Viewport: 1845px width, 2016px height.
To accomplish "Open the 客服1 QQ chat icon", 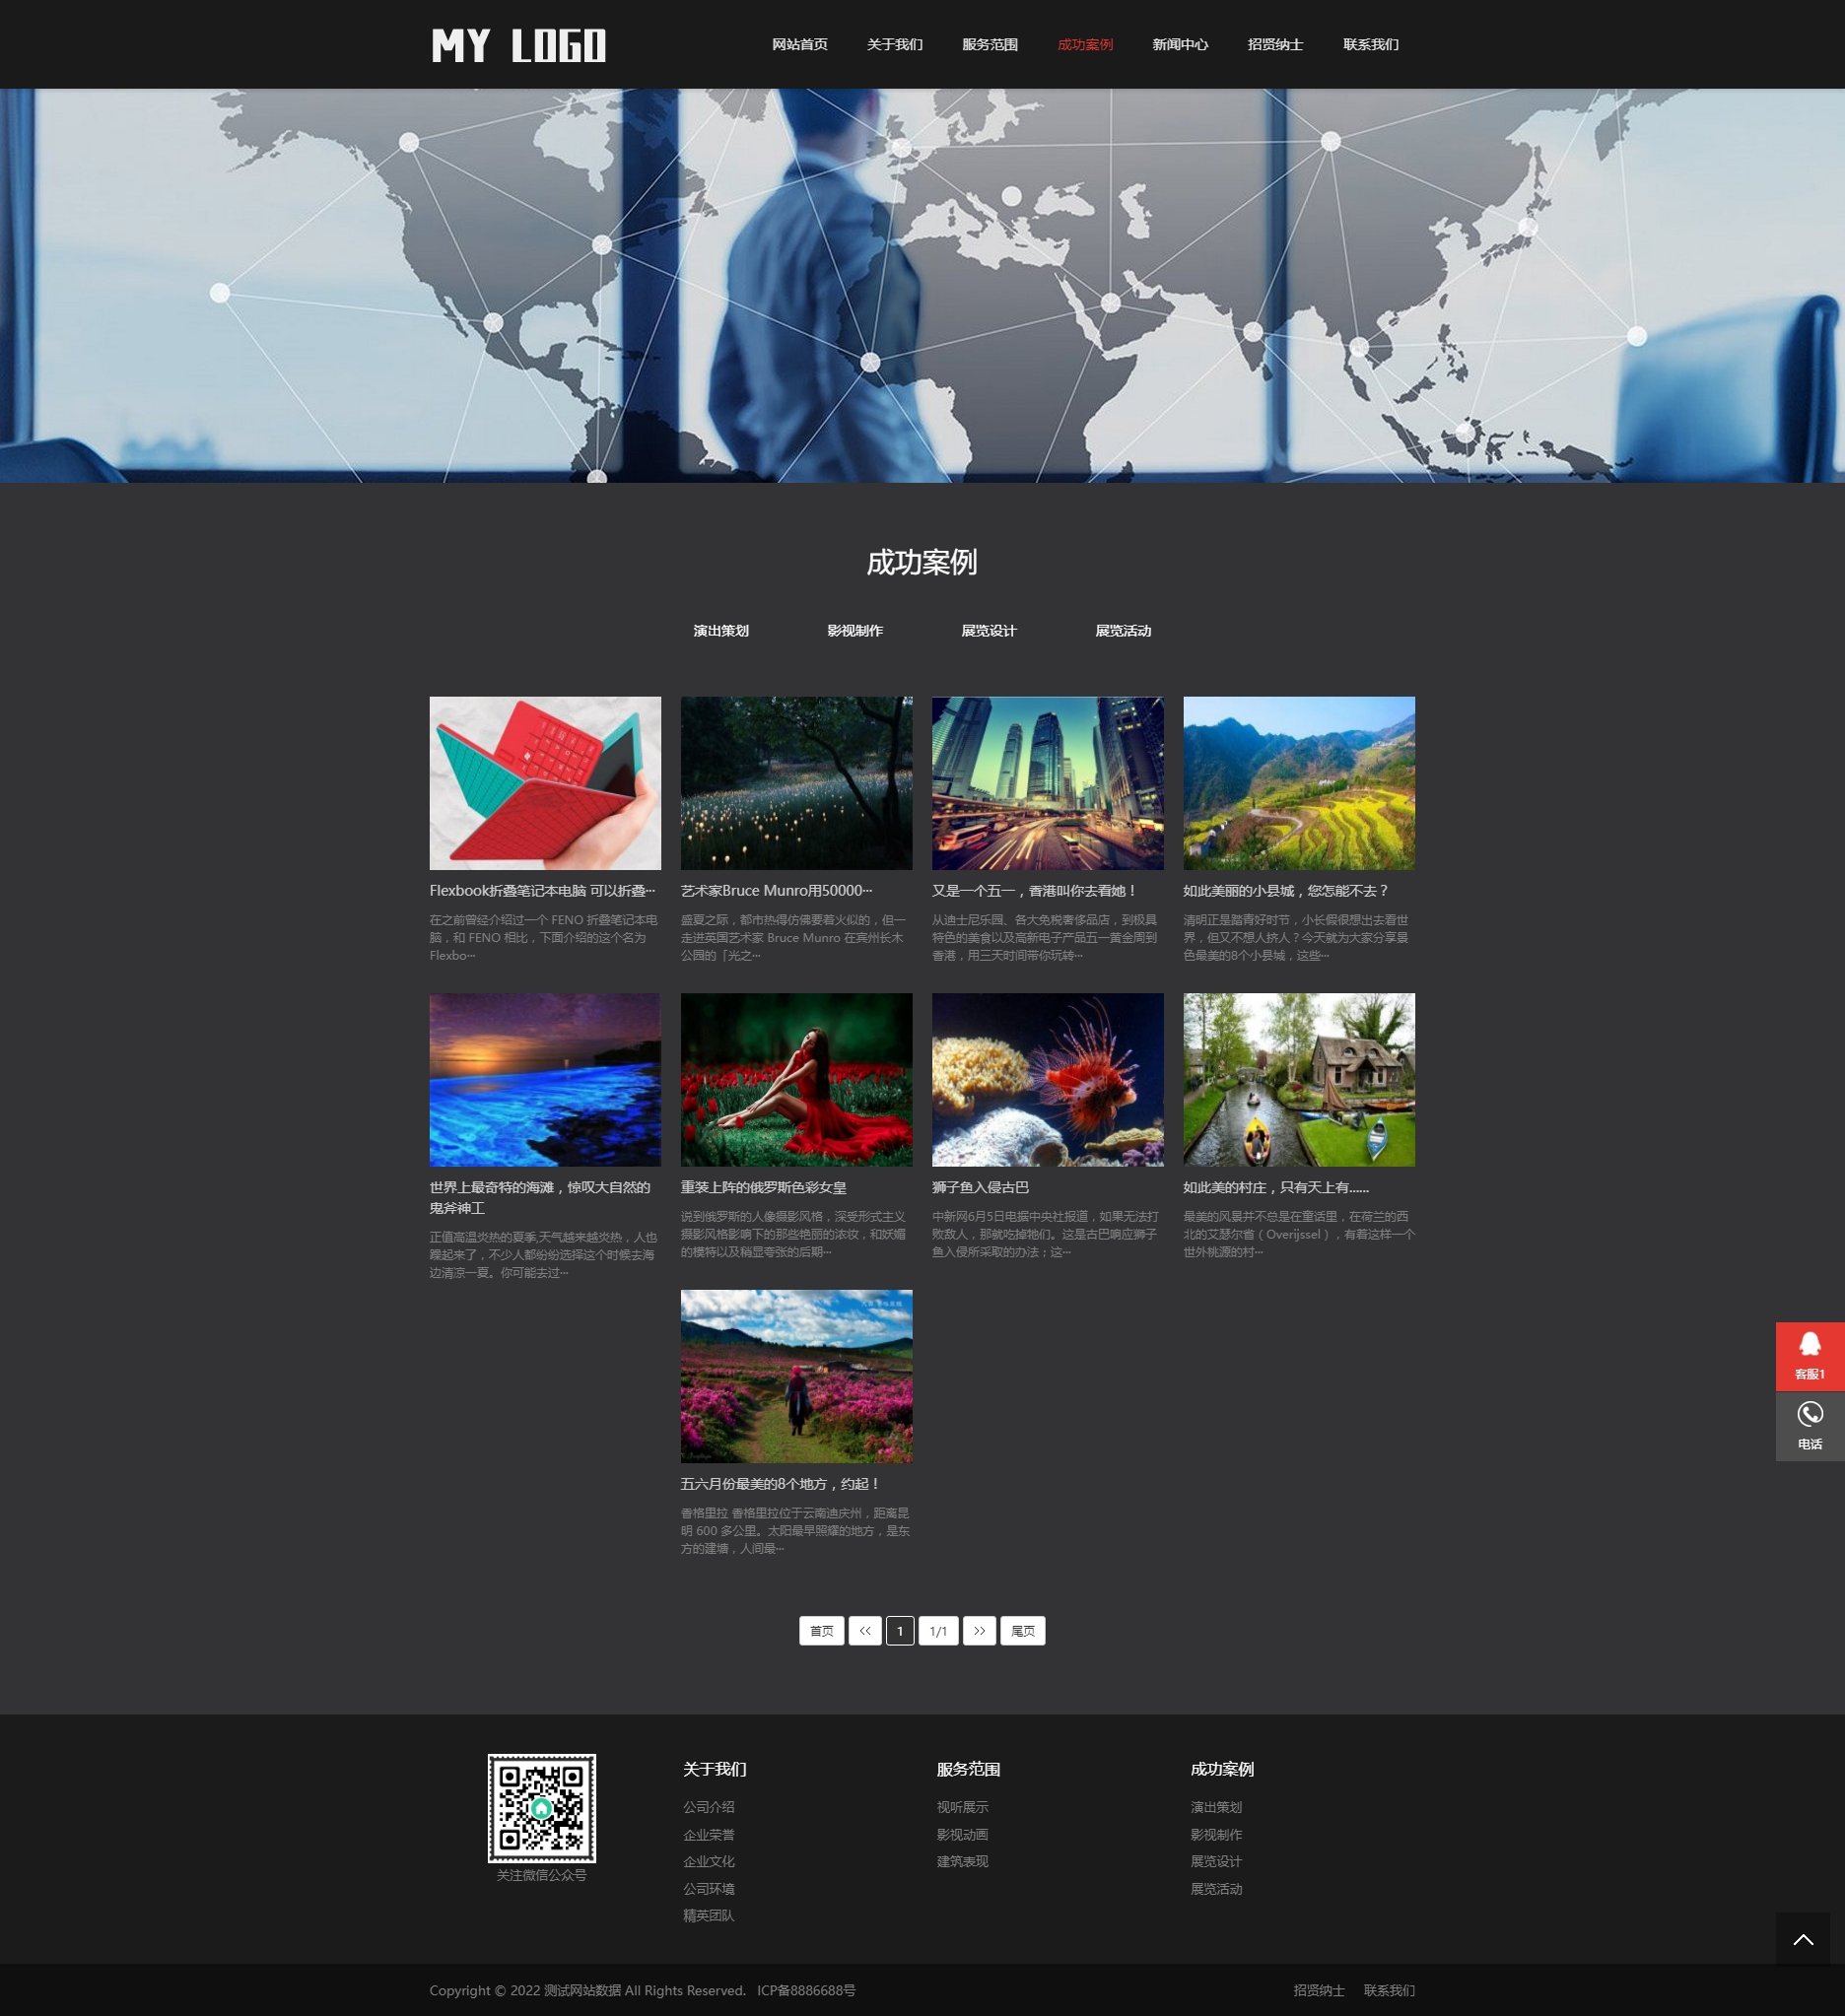I will [x=1809, y=1355].
